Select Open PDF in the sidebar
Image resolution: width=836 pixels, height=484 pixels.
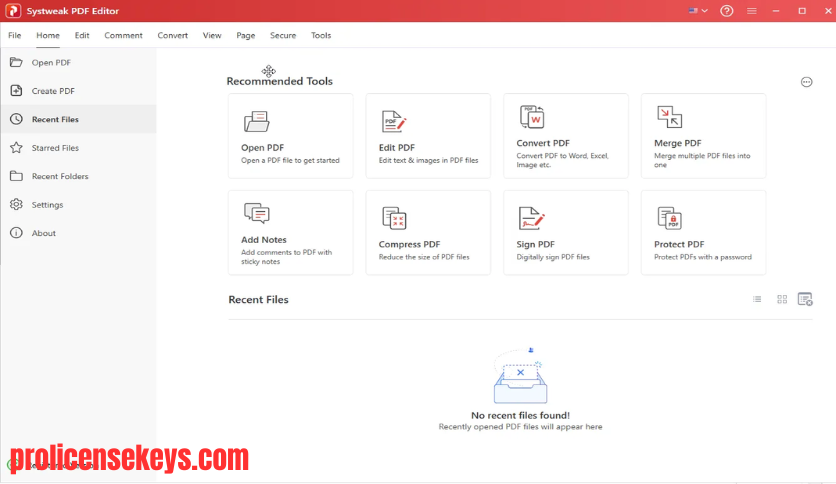coord(78,62)
